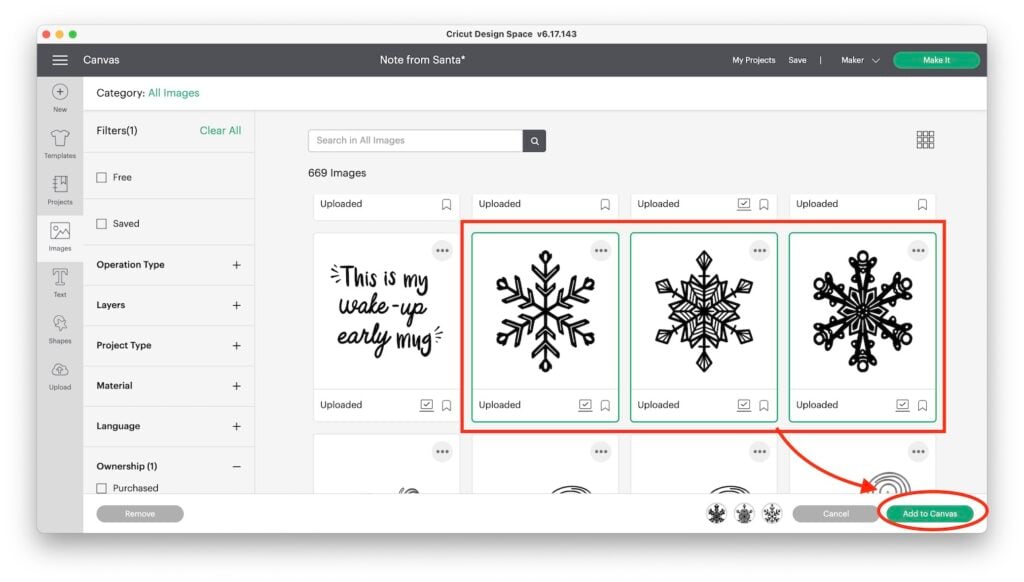Click the New project icon in sidebar

click(x=60, y=97)
